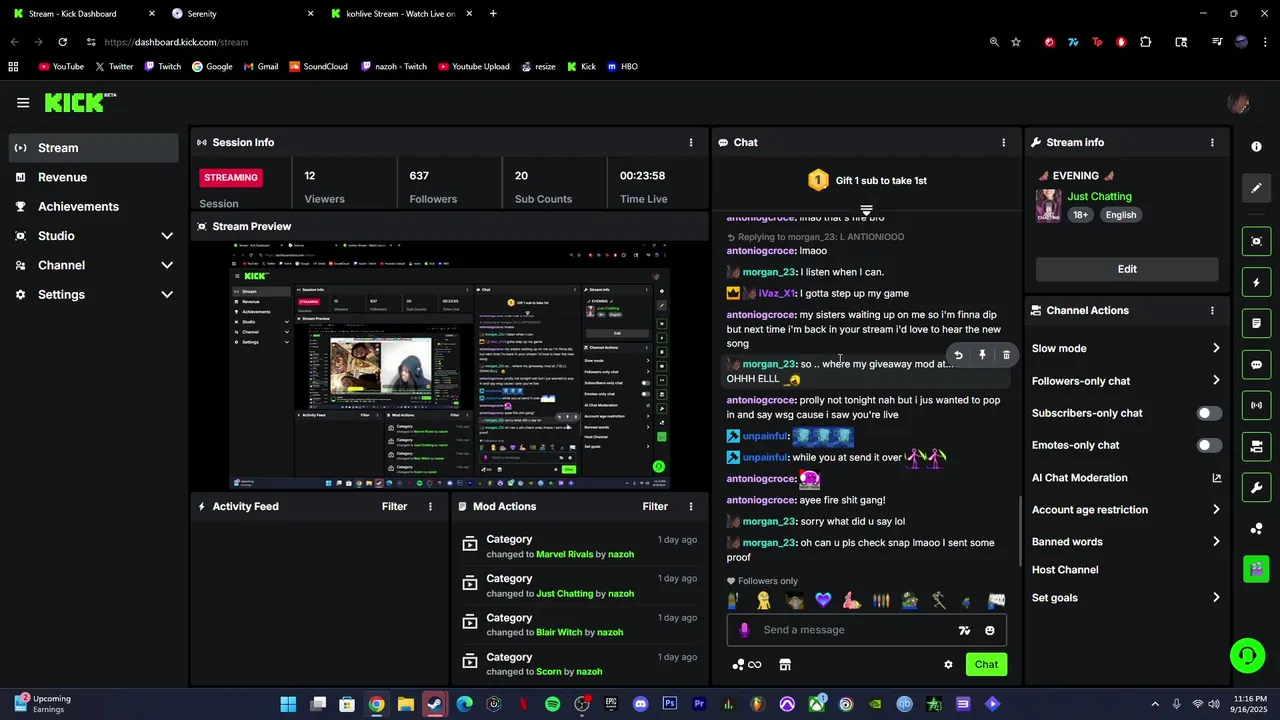The image size is (1280, 720).
Task: Click Marvel Rivals link in Mod Actions
Action: click(564, 554)
